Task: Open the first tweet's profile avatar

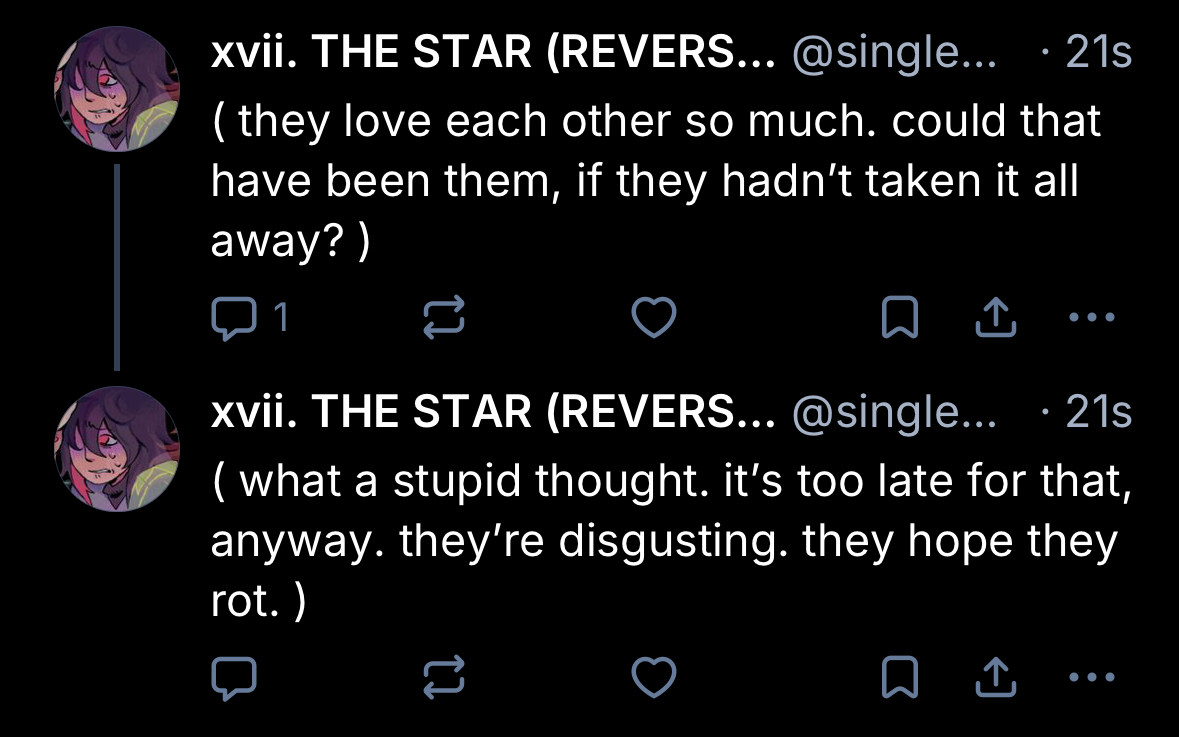Action: (x=116, y=89)
